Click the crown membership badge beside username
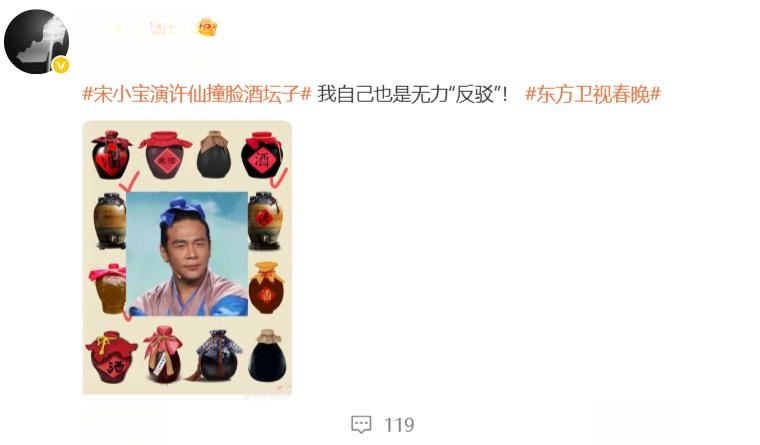The image size is (760, 445). 207,27
